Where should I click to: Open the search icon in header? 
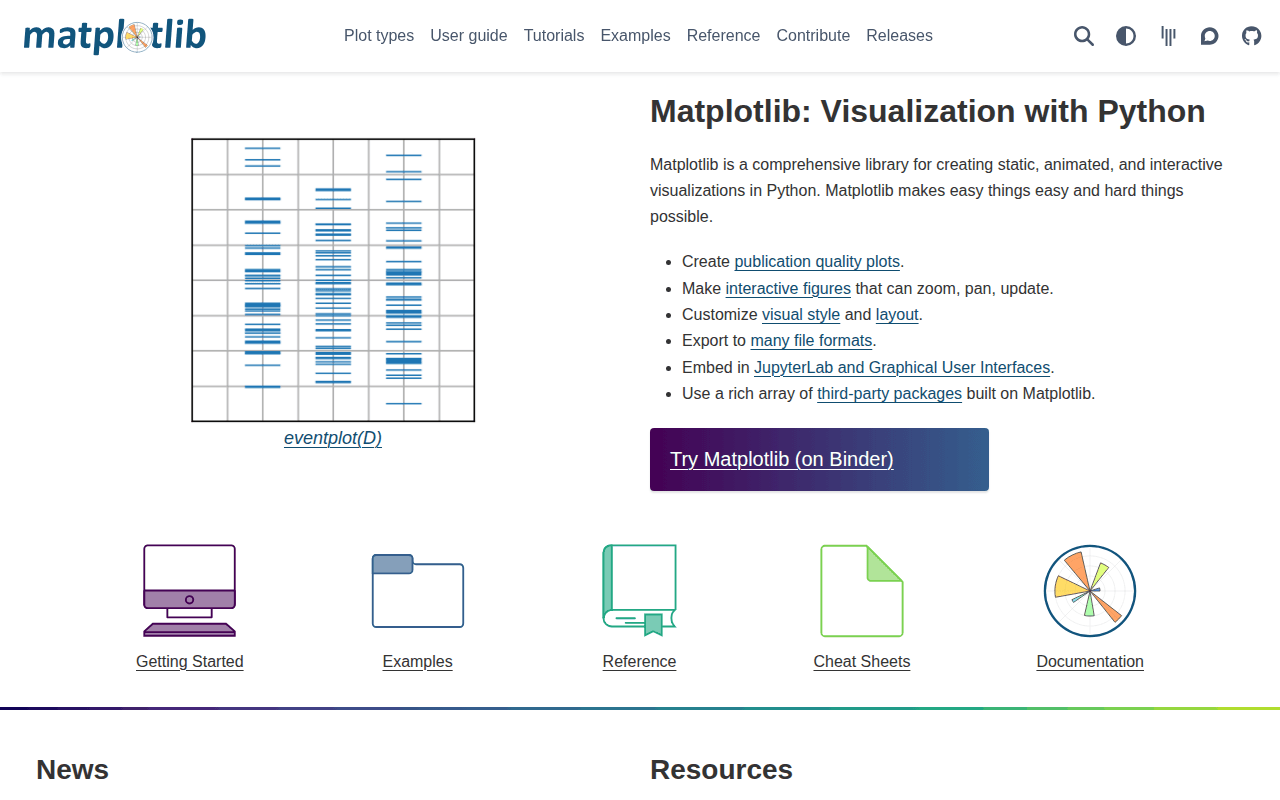point(1084,36)
